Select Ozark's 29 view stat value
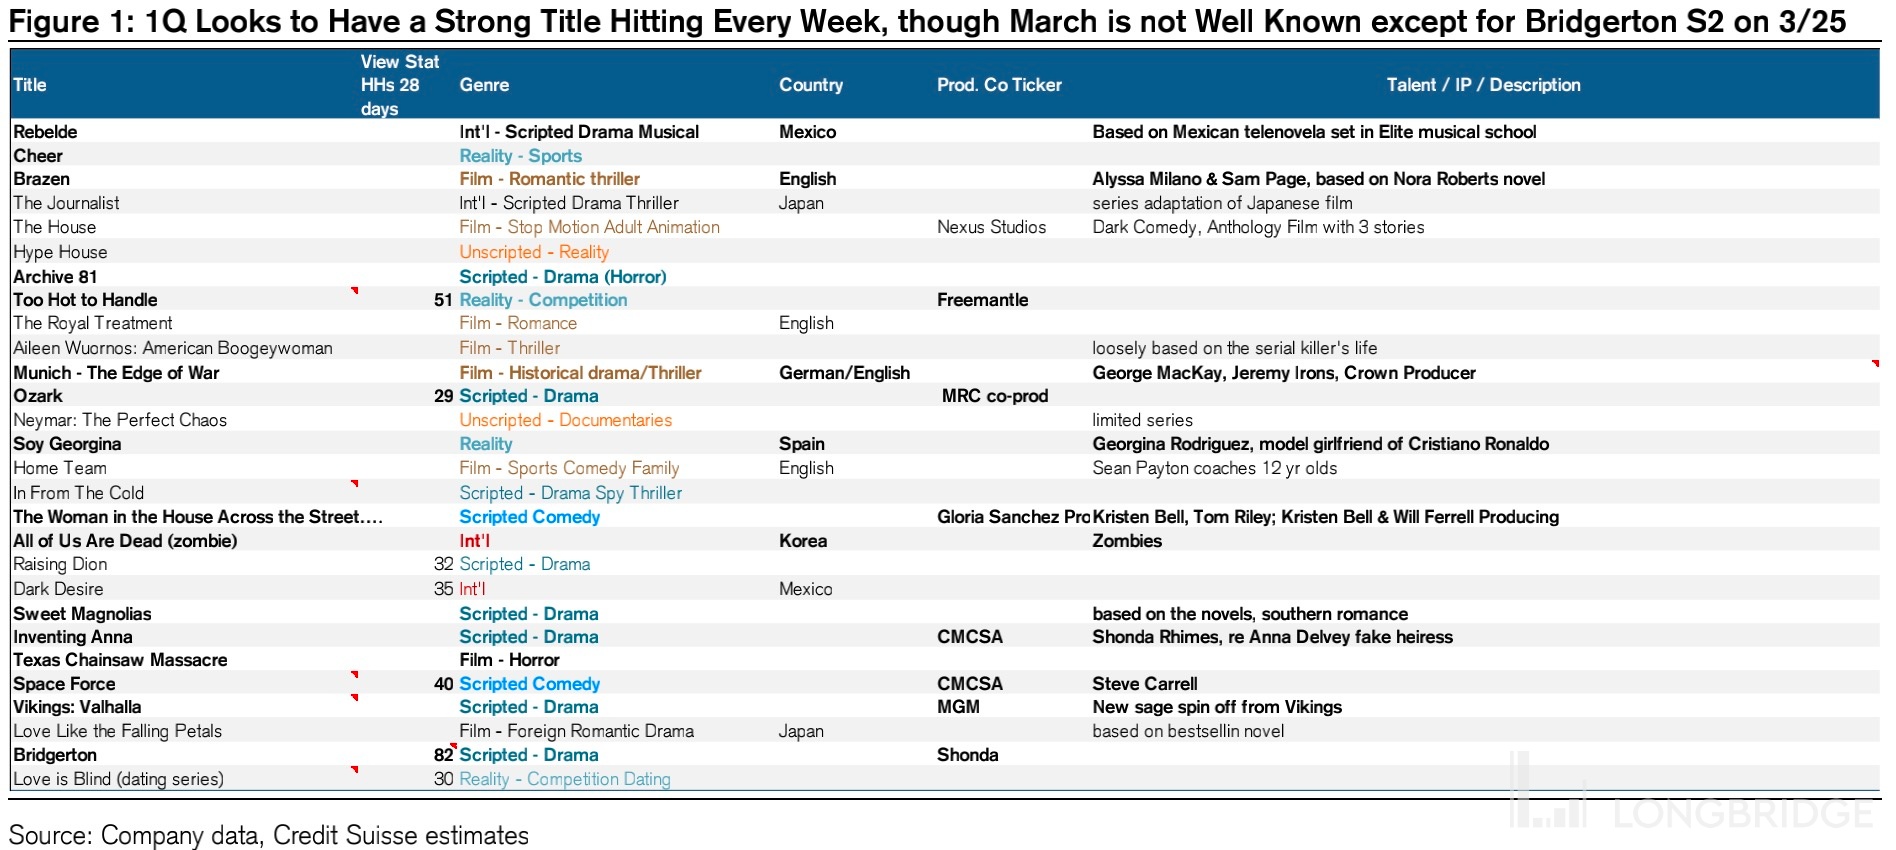 [443, 396]
